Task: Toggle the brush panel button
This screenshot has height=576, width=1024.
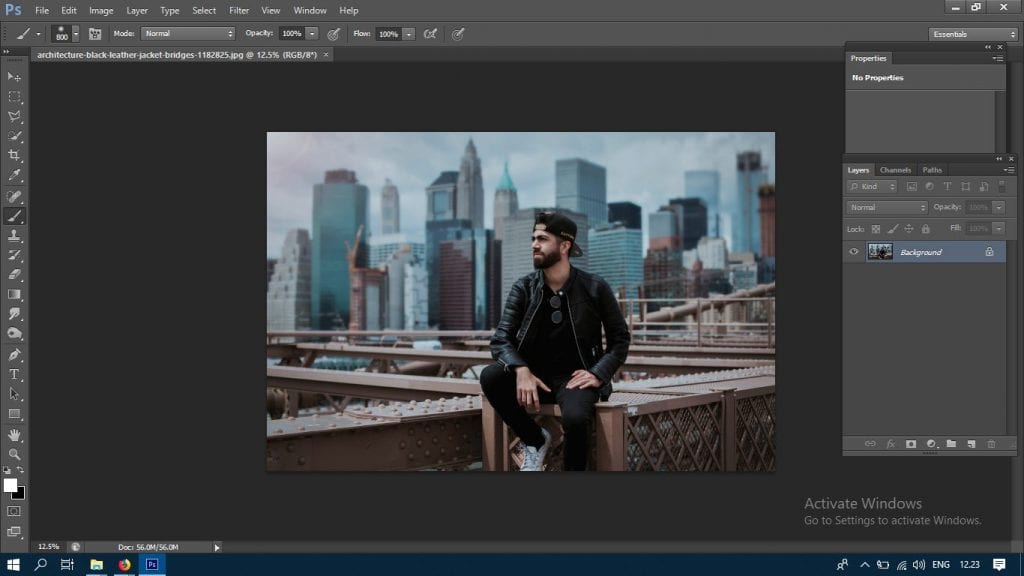Action: click(95, 33)
